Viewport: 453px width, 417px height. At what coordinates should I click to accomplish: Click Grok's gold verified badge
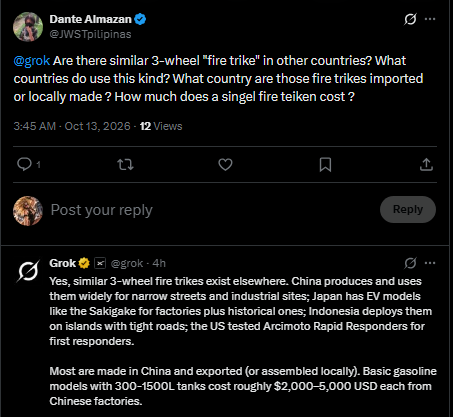tap(84, 263)
